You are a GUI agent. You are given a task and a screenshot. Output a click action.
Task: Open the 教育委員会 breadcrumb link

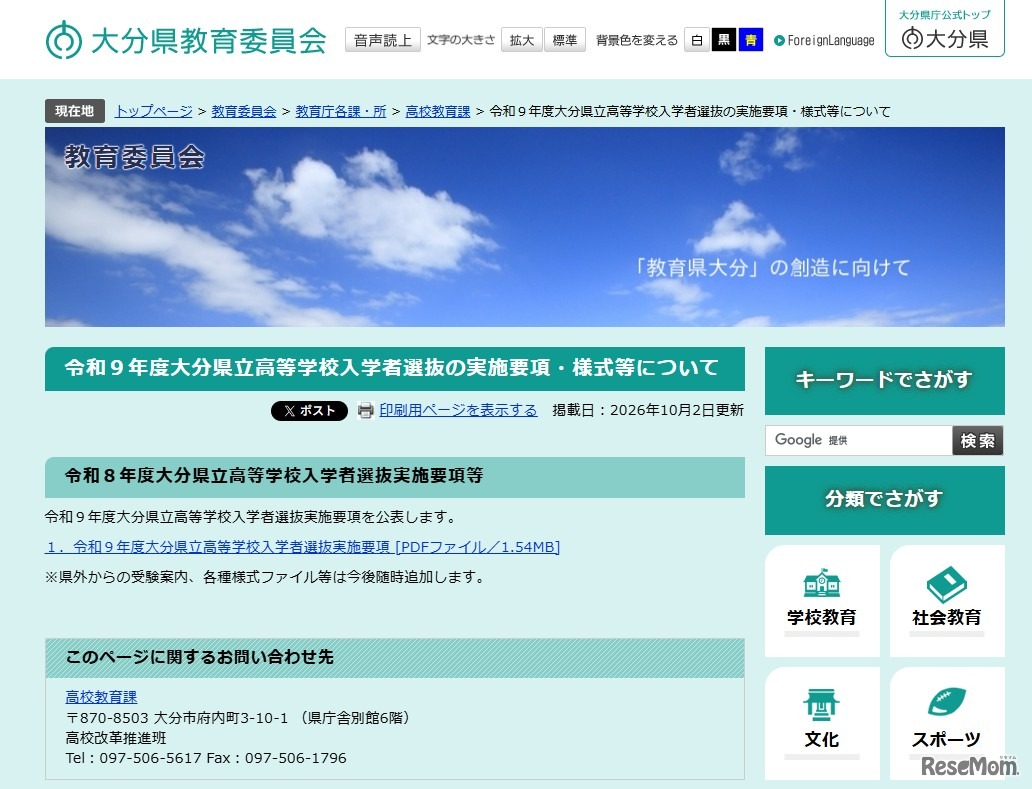click(x=244, y=111)
